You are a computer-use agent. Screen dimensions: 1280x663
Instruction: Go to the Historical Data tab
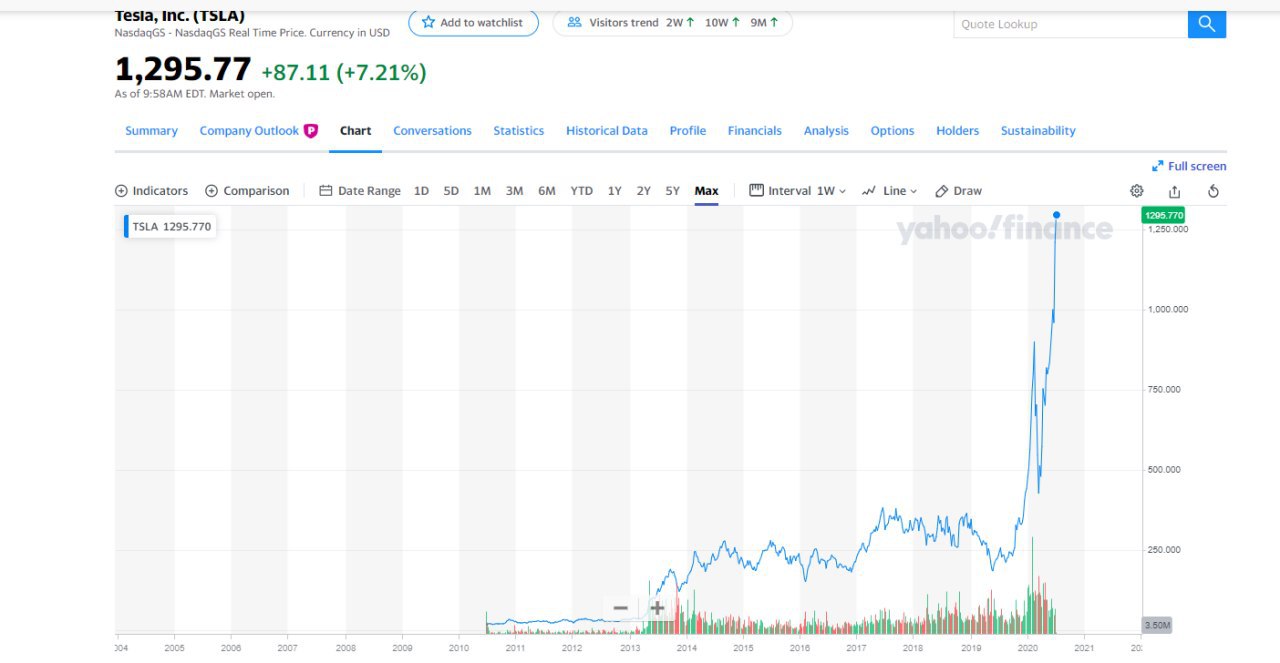click(x=606, y=131)
